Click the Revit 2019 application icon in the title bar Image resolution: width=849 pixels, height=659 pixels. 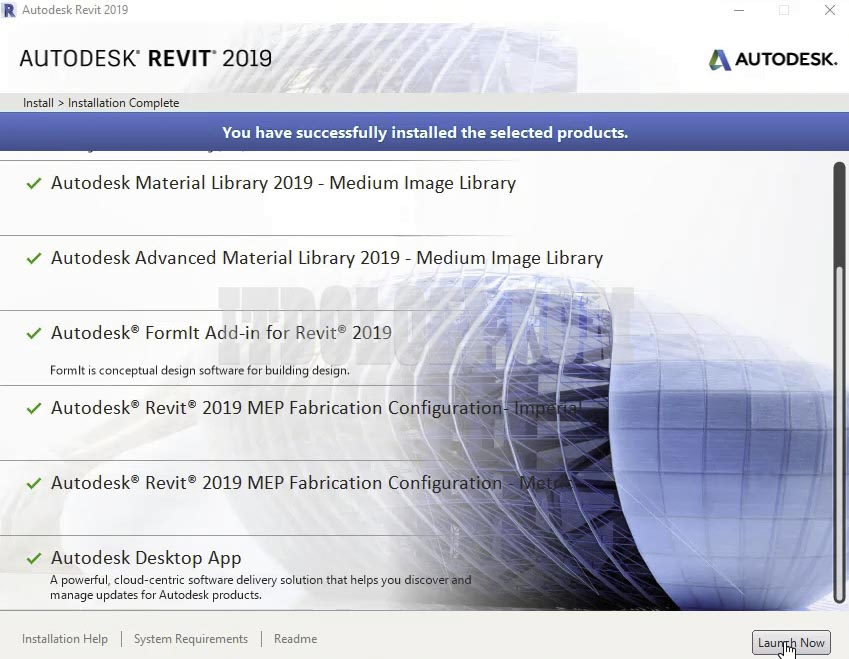(11, 9)
